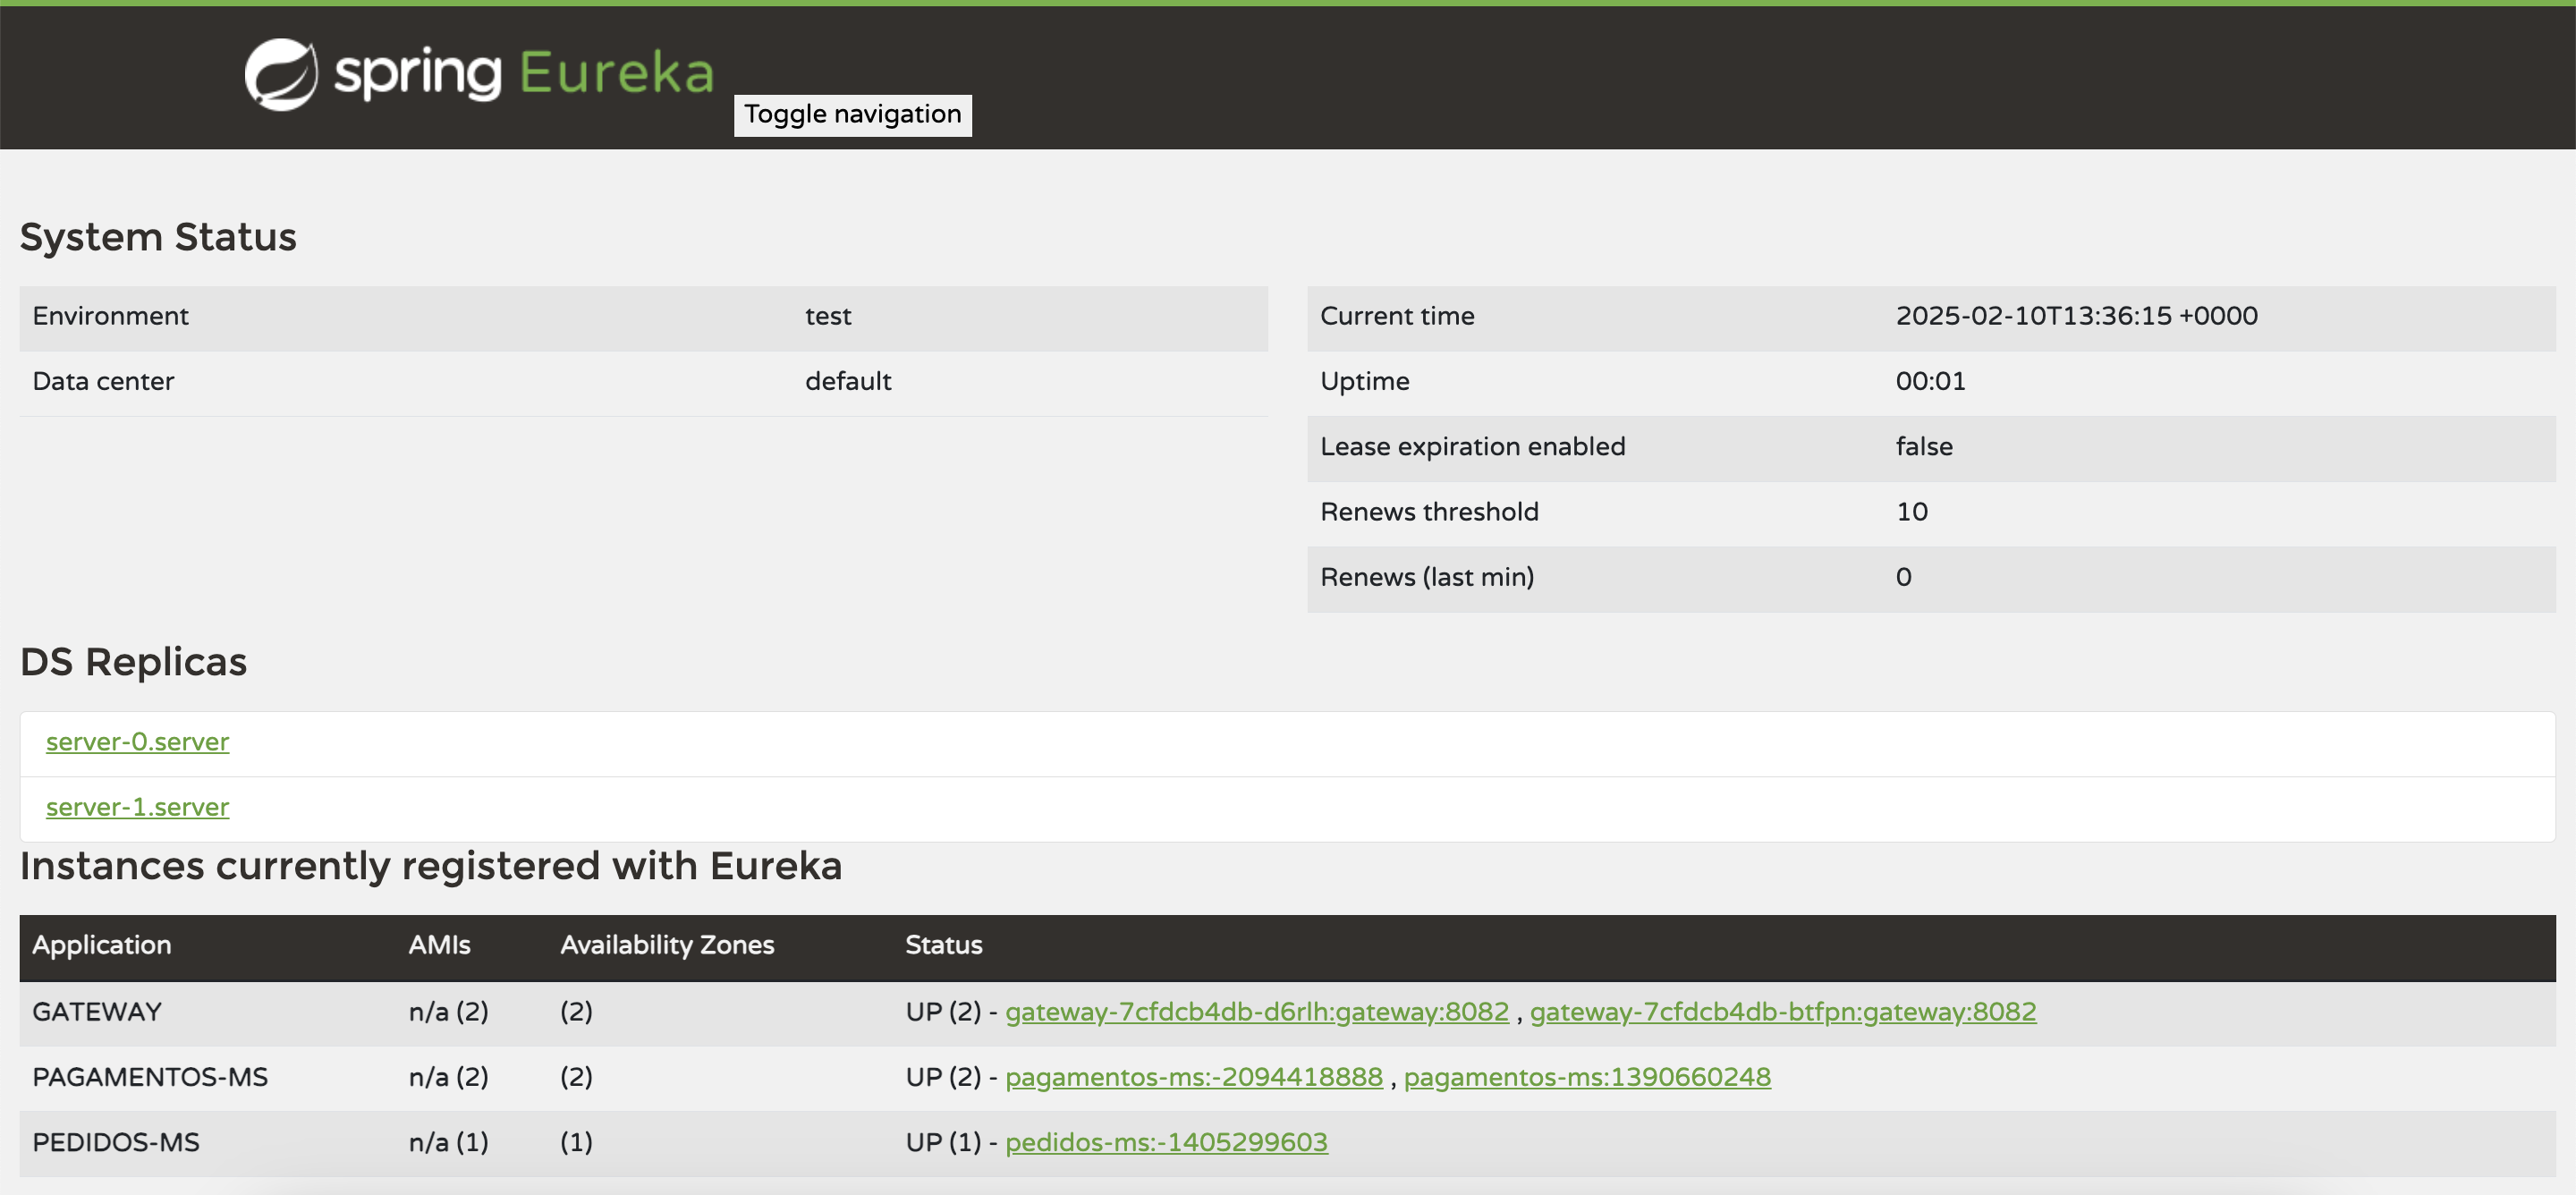The width and height of the screenshot is (2576, 1195).
Task: Open pagamentos-ms:1390660248 instance link
Action: point(1586,1077)
